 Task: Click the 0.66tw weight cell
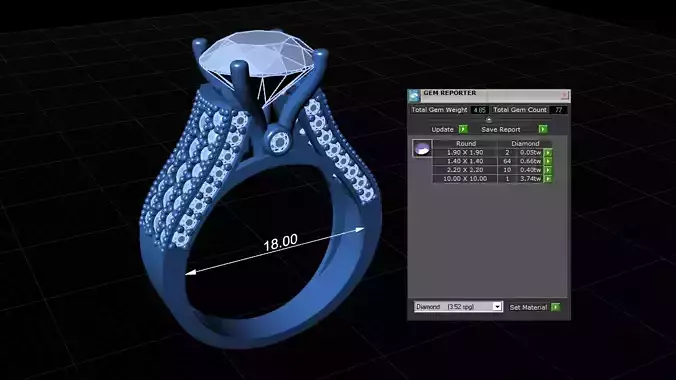click(x=530, y=161)
